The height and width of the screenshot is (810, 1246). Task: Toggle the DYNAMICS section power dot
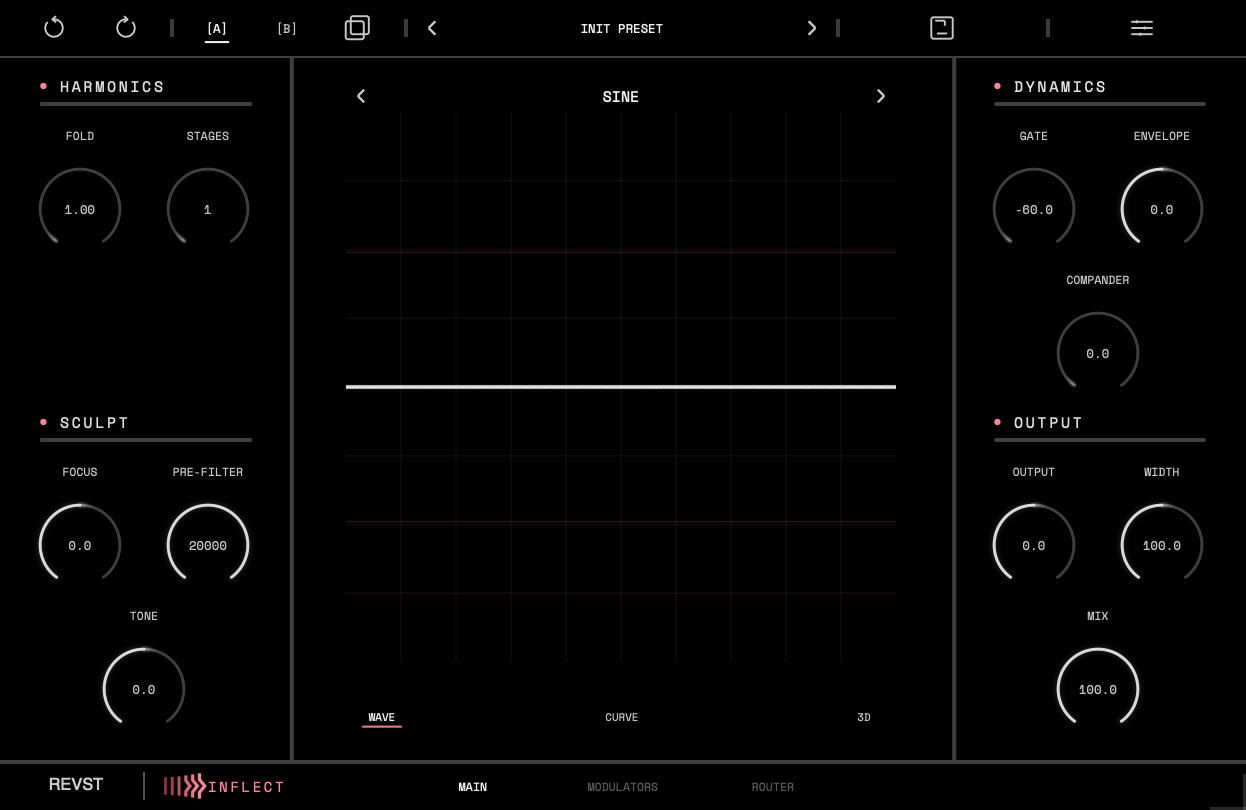point(998,86)
